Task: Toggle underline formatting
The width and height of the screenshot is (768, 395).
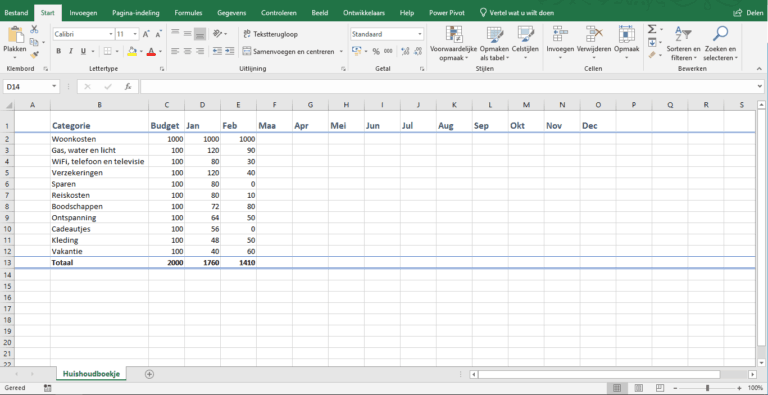Action: point(83,51)
